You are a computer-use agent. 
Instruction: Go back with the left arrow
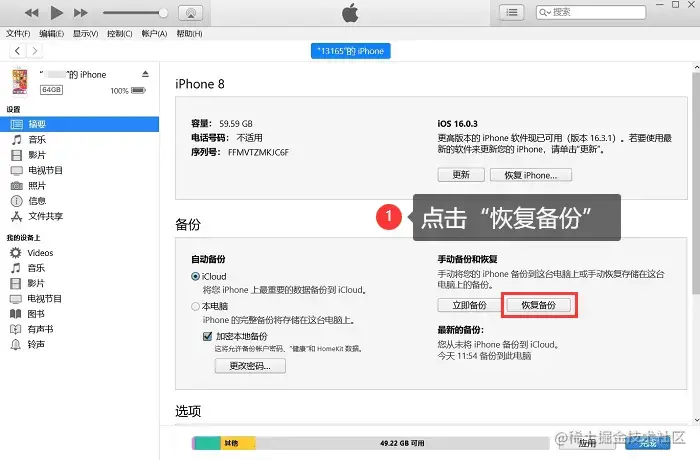(17, 51)
